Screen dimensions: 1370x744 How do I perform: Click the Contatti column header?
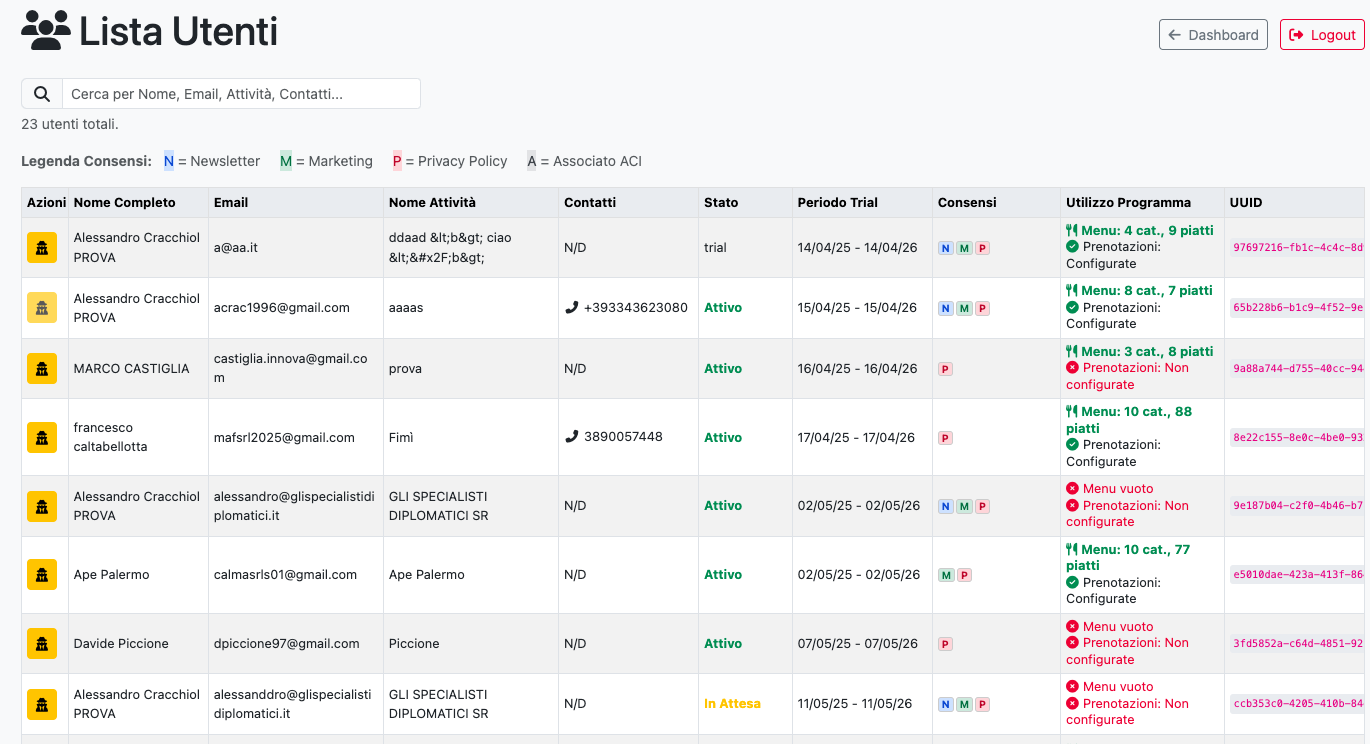[629, 202]
